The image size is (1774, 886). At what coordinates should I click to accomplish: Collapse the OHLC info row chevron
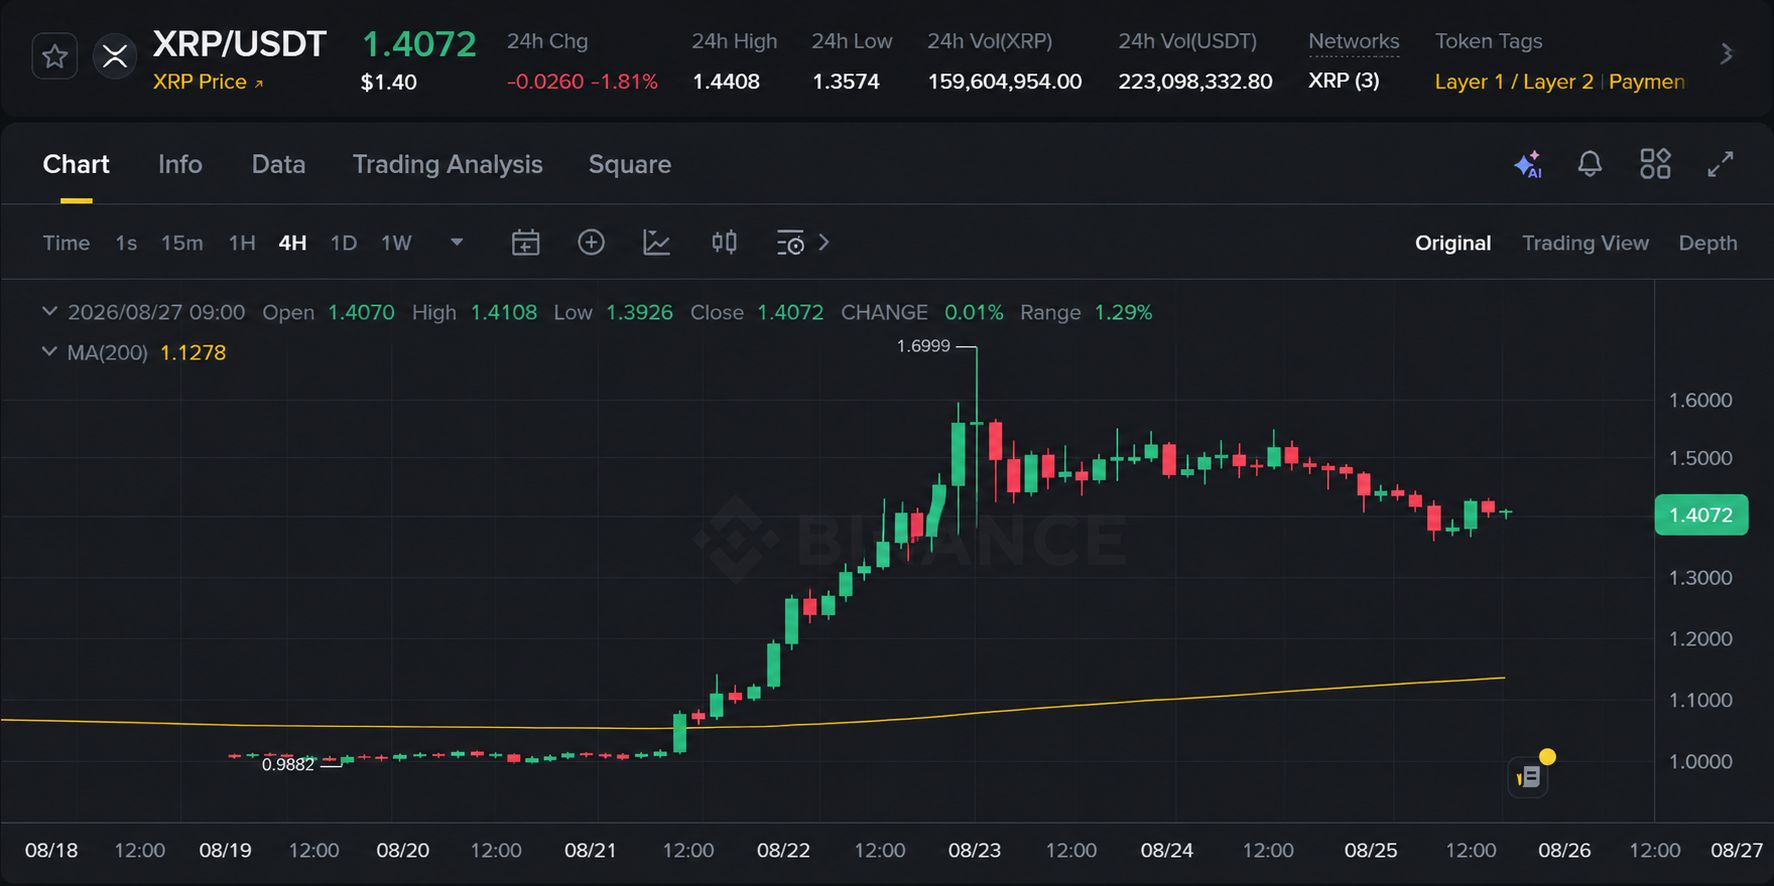click(x=48, y=312)
